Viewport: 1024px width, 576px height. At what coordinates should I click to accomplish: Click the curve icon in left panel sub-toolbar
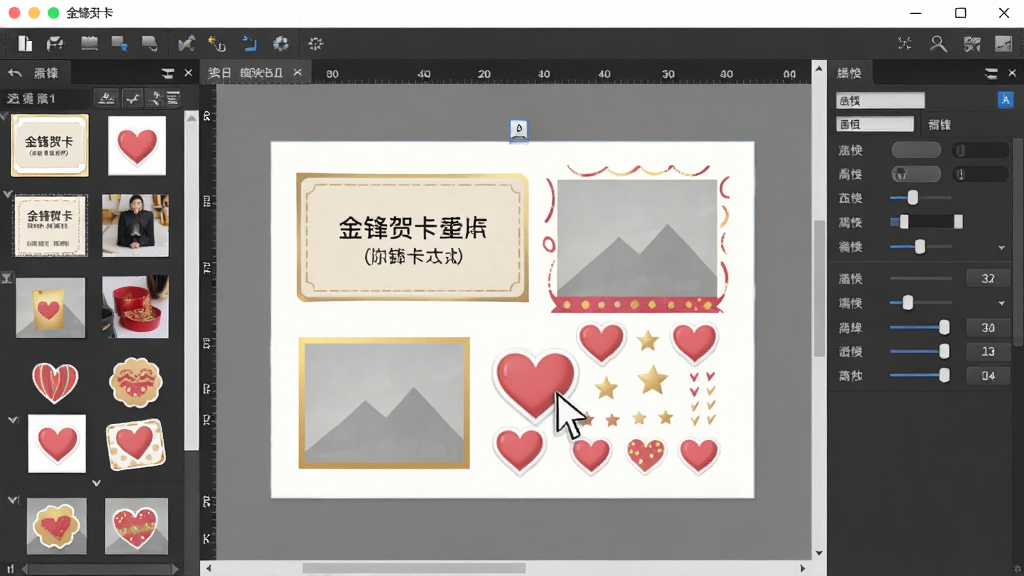[x=133, y=99]
